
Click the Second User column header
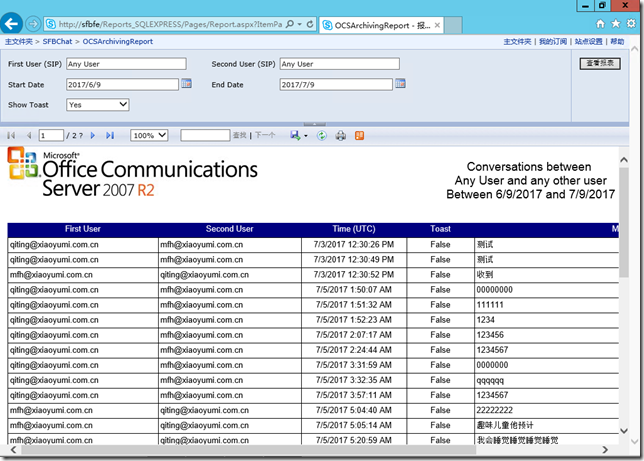pos(229,229)
